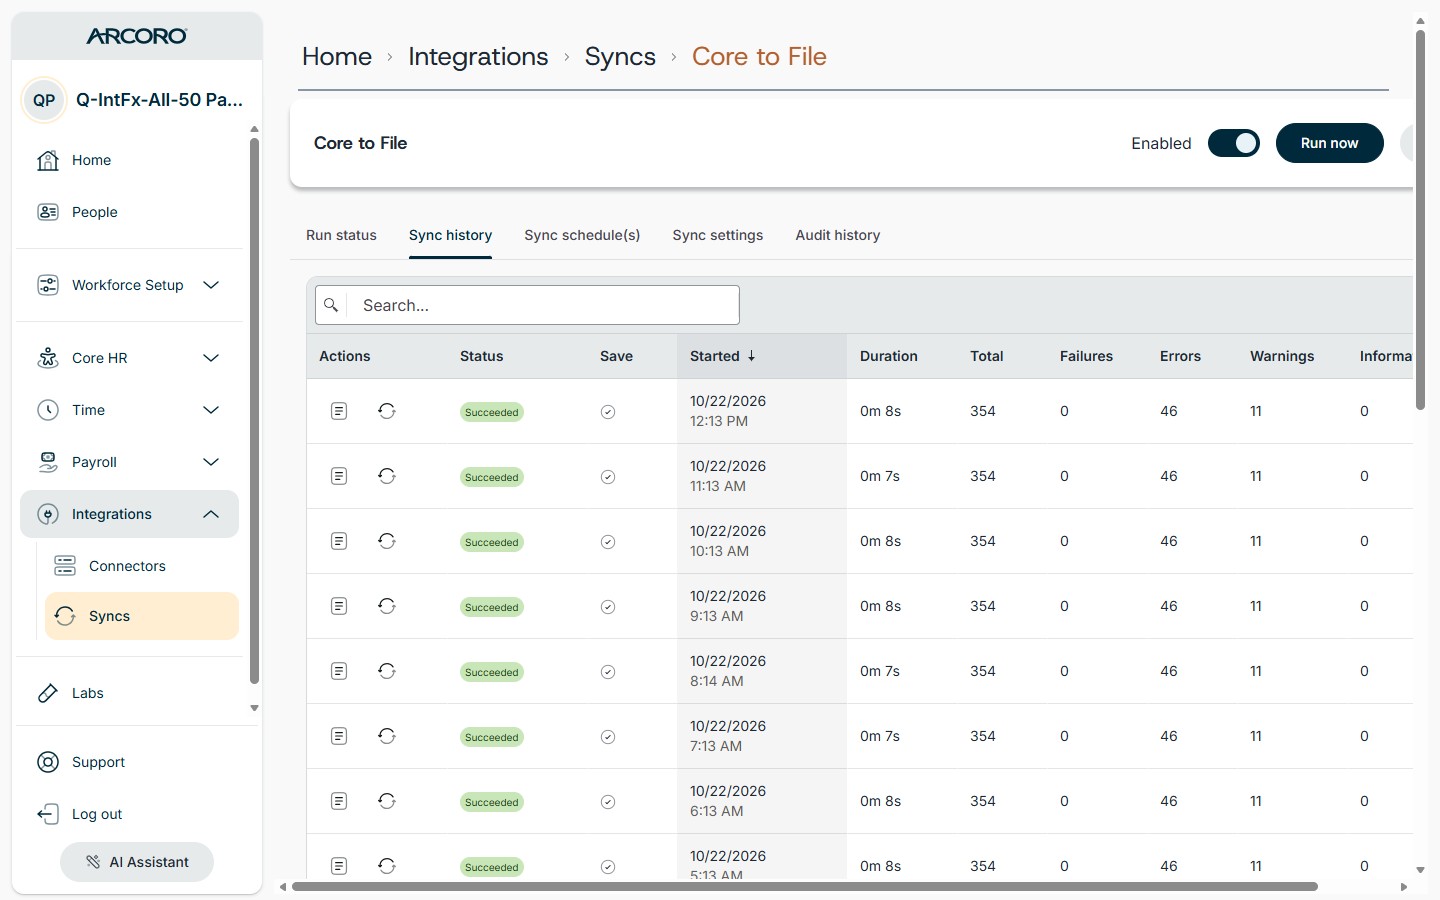The height and width of the screenshot is (900, 1440).
Task: Click rerun icon for the 12:13 PM sync
Action: coord(387,411)
